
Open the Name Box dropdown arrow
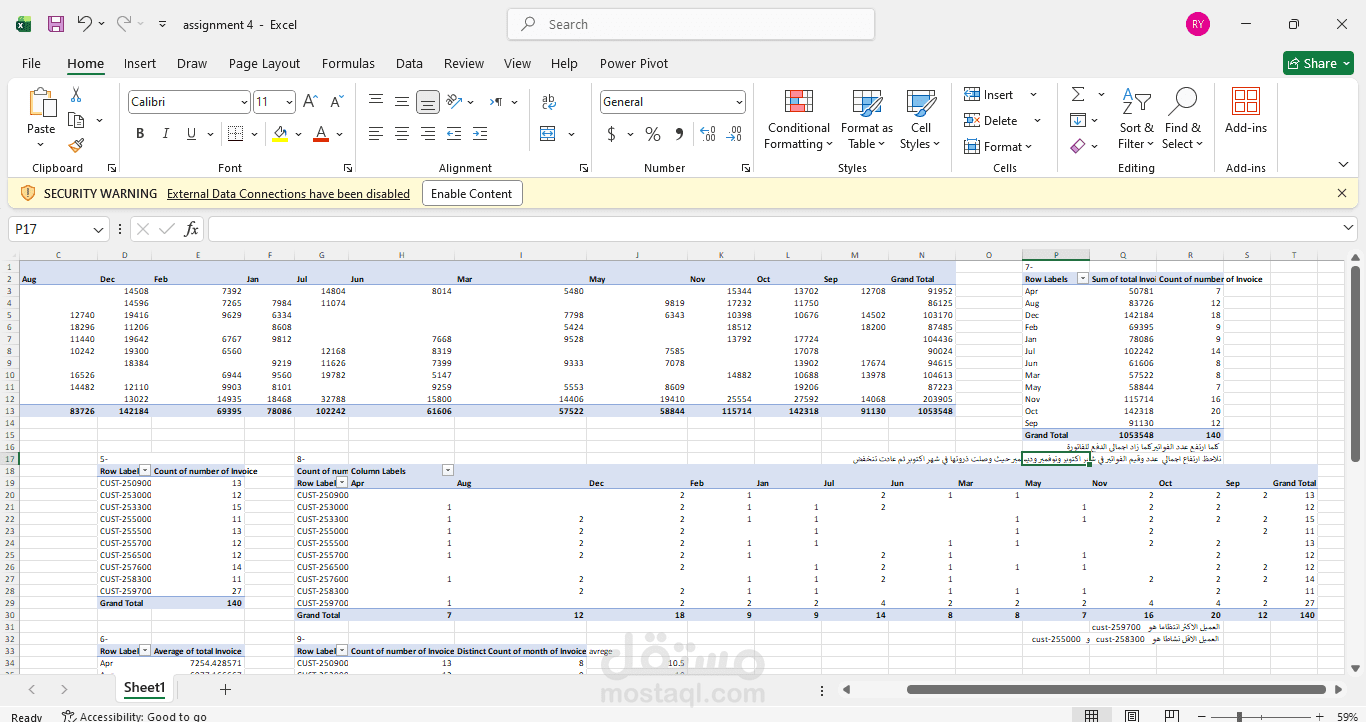(98, 230)
